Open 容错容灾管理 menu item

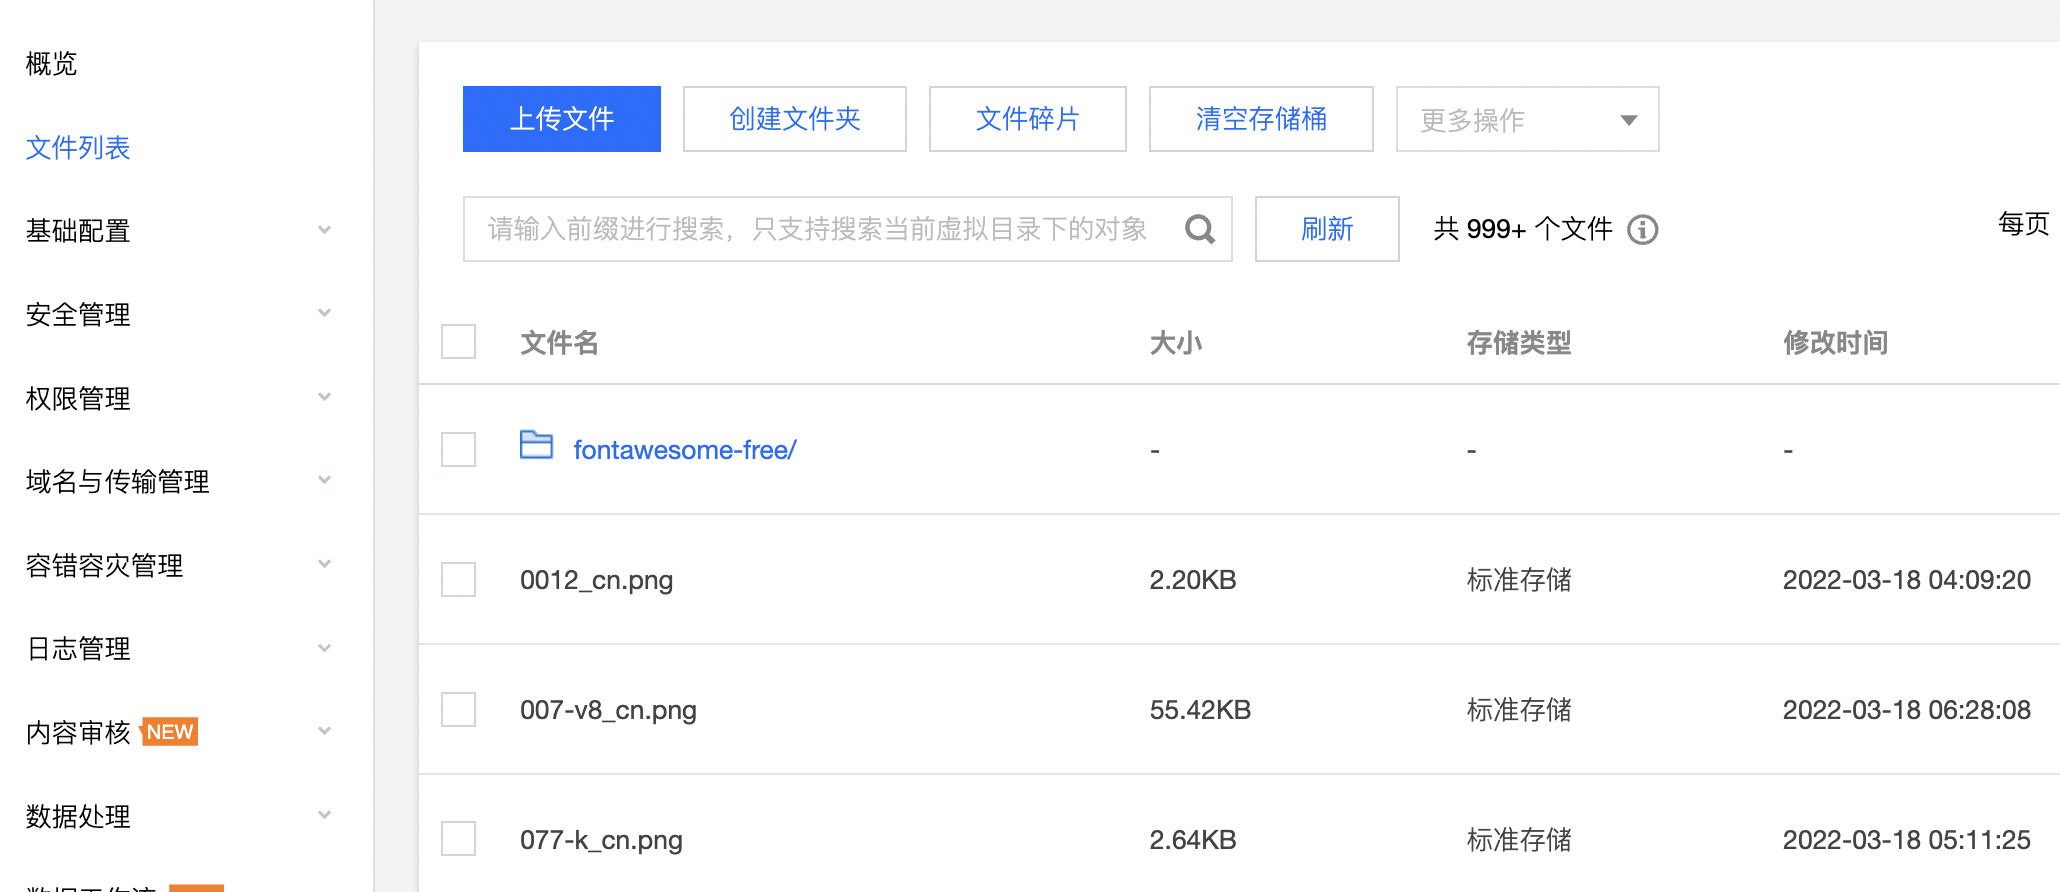click(x=105, y=566)
